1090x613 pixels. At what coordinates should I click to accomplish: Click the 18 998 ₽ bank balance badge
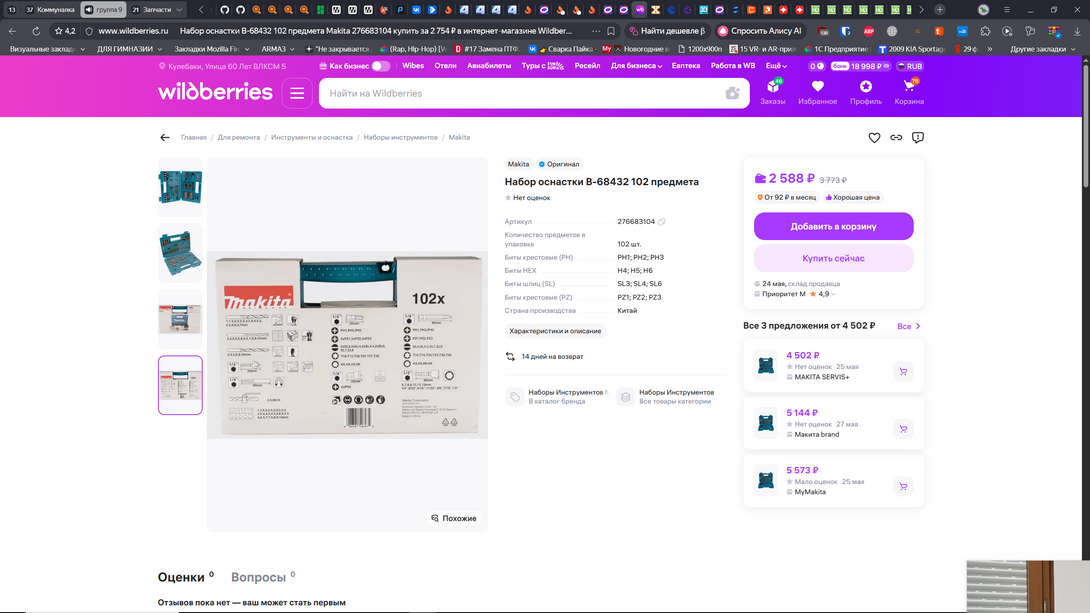point(861,66)
